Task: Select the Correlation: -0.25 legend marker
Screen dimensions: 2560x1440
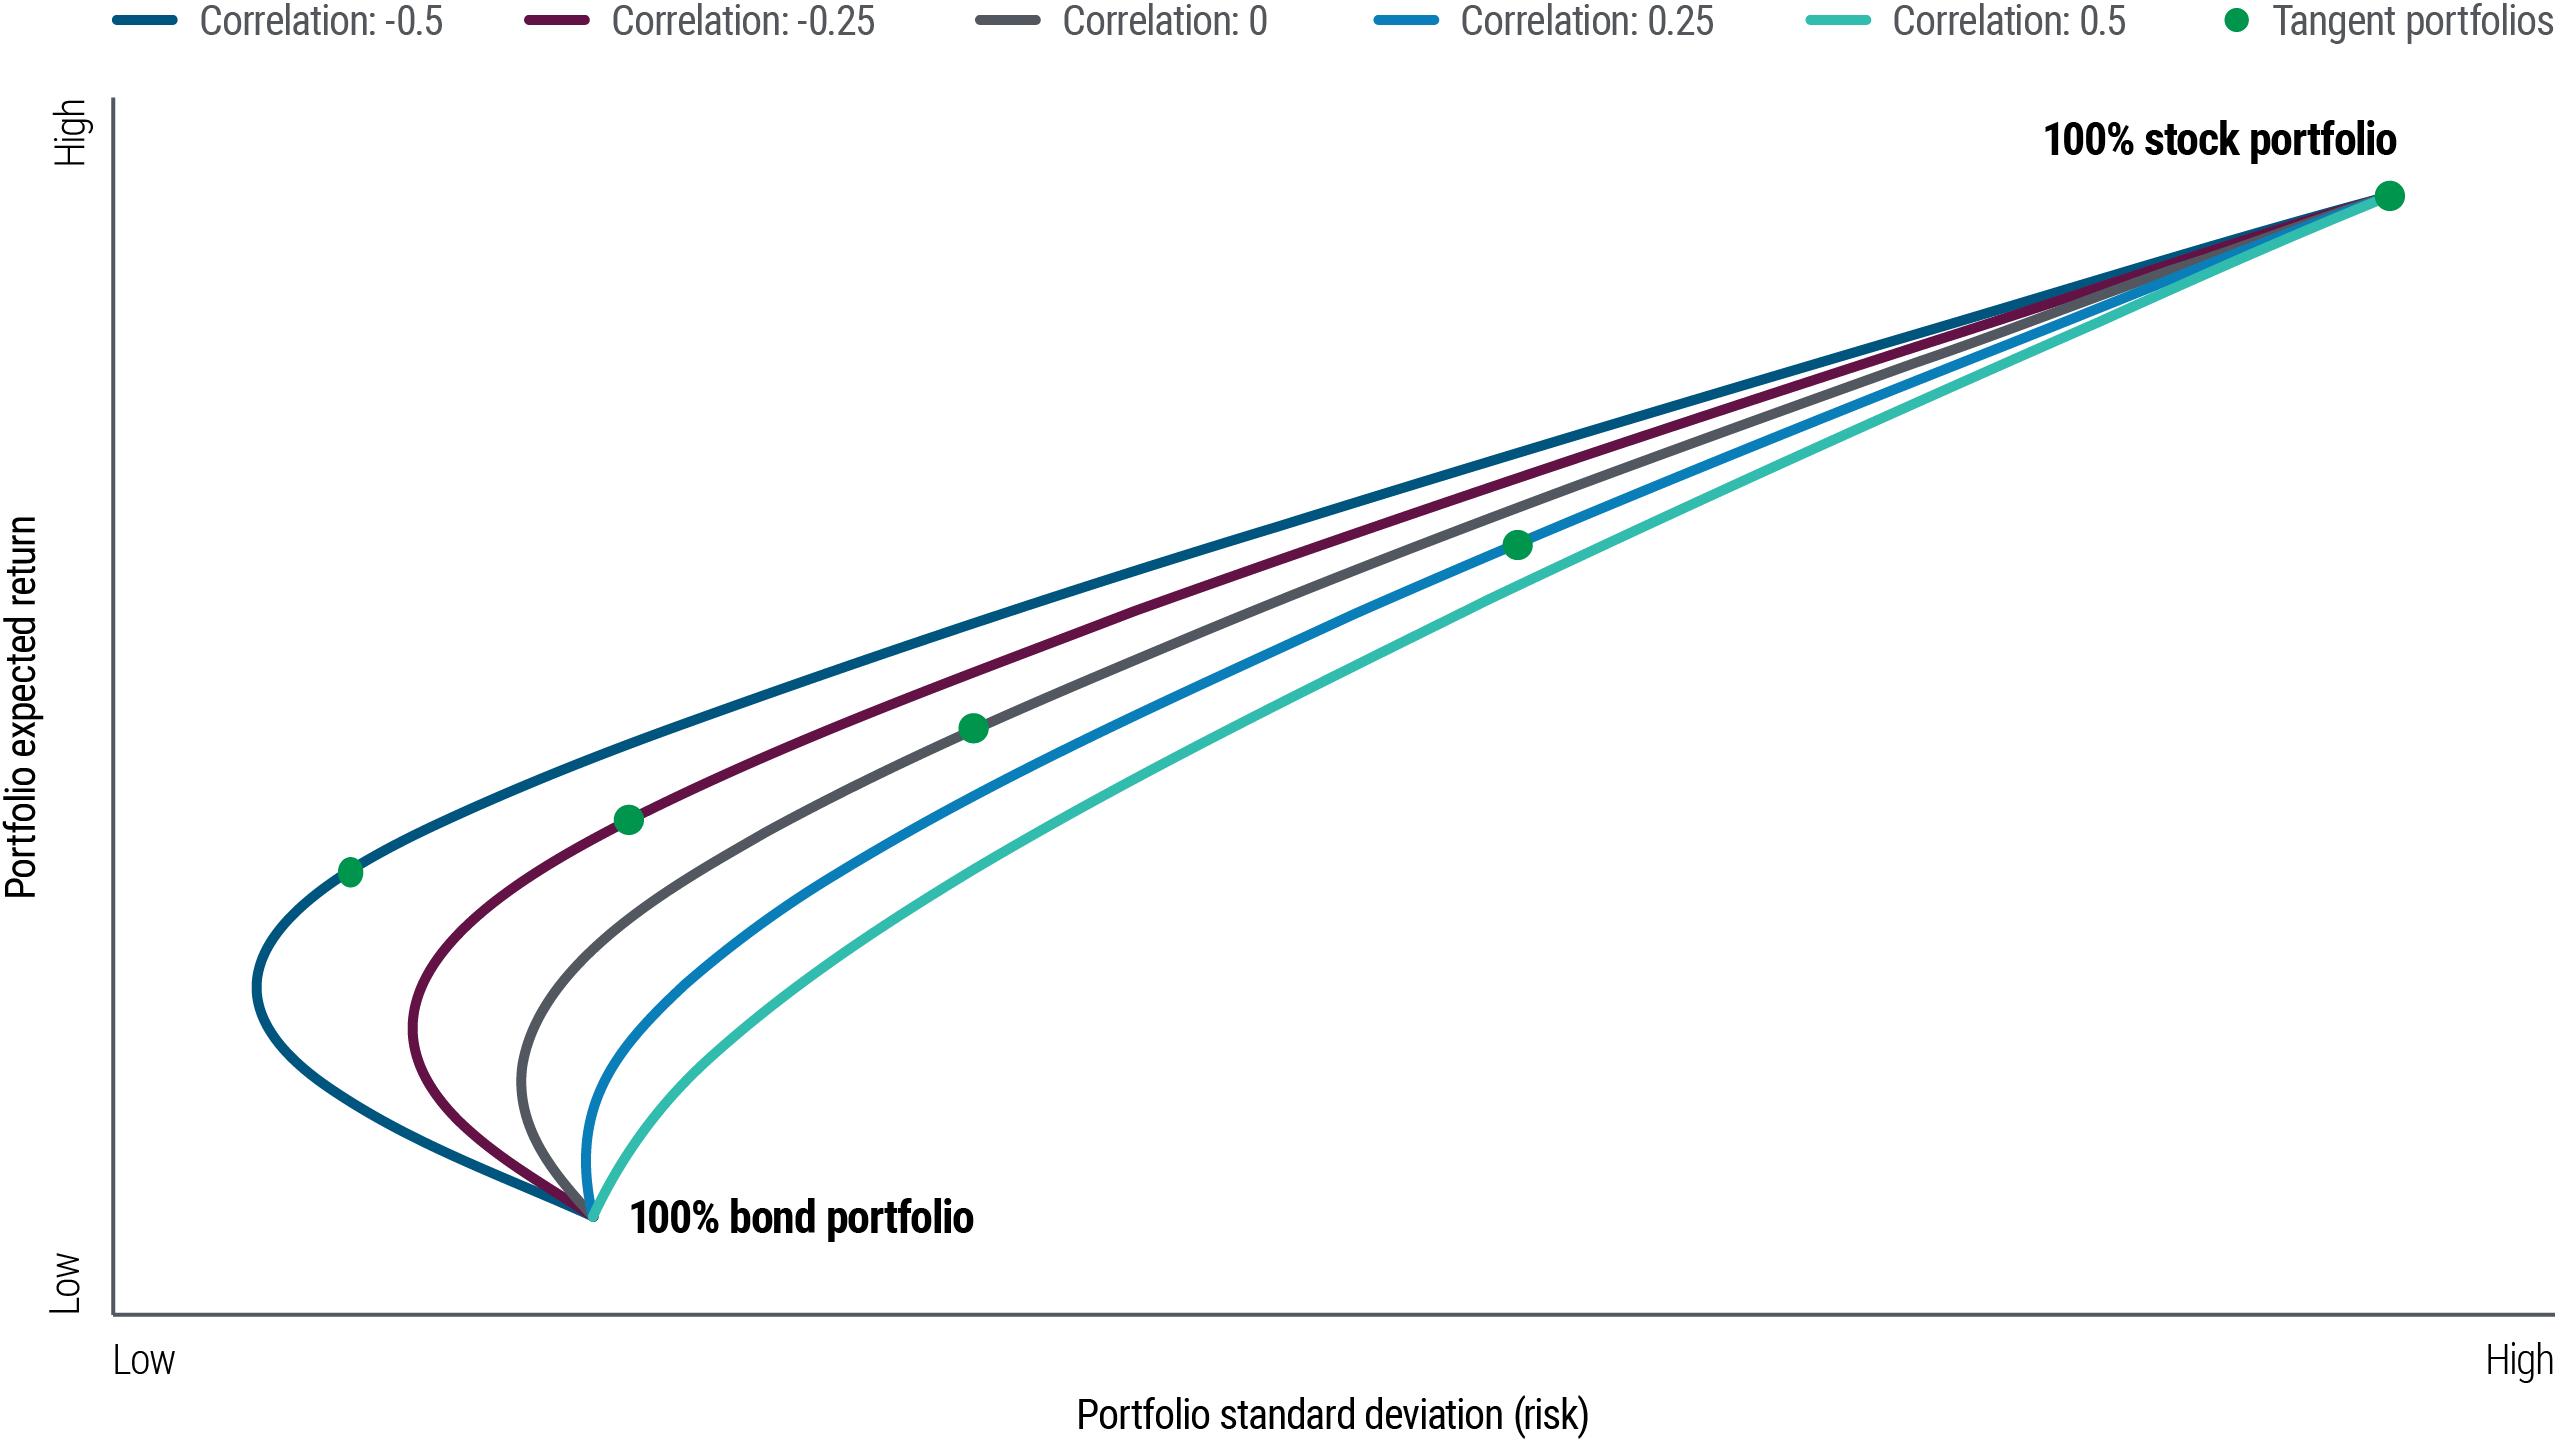Action: pos(557,19)
